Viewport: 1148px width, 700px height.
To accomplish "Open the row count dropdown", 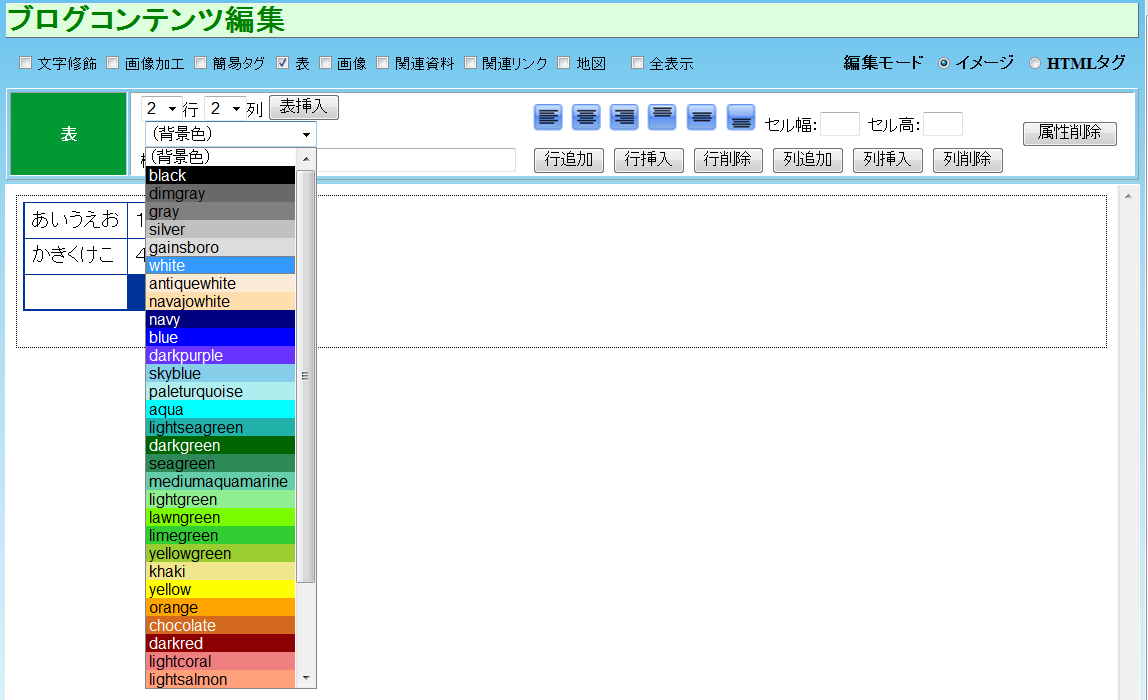I will (162, 108).
